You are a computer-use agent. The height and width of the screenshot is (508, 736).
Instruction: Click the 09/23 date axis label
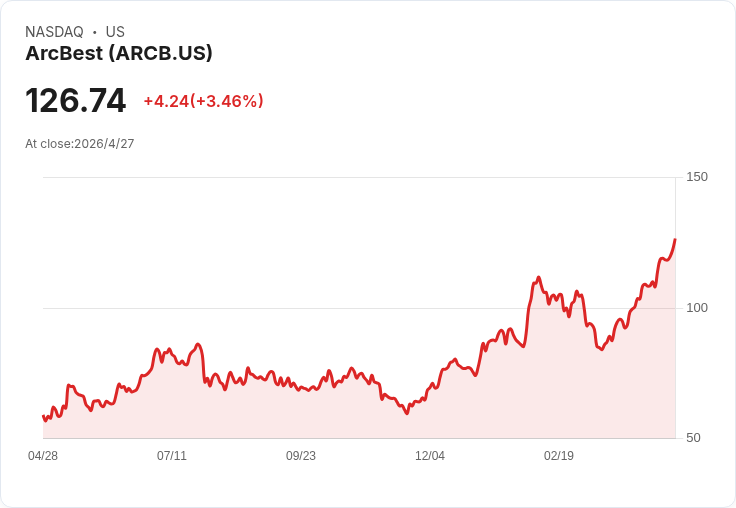(x=301, y=455)
